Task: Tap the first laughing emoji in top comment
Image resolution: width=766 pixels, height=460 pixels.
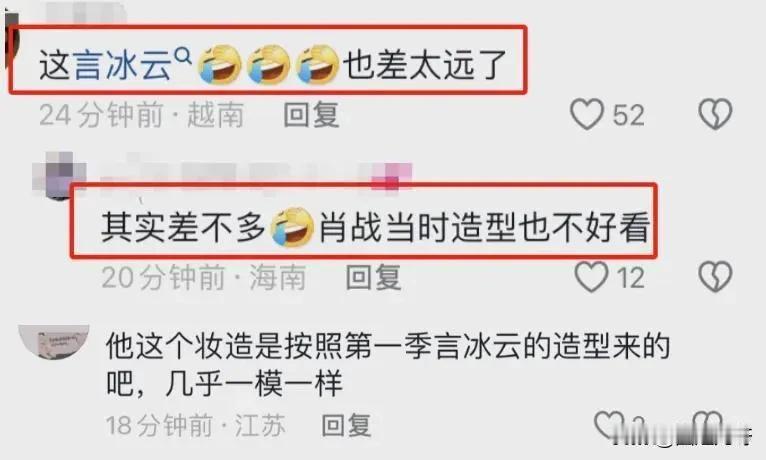Action: click(x=220, y=64)
